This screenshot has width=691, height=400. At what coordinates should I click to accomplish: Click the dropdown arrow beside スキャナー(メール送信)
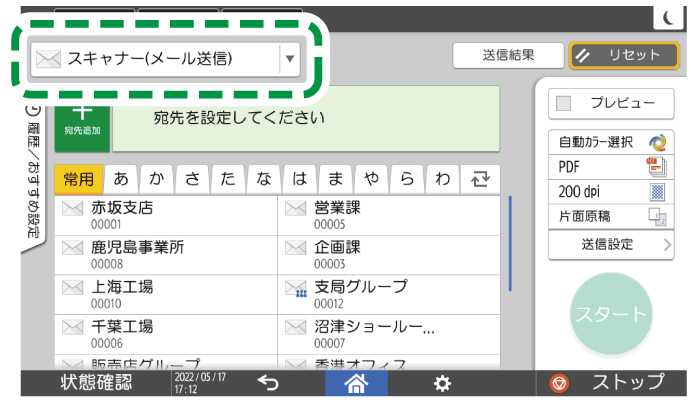[x=290, y=59]
